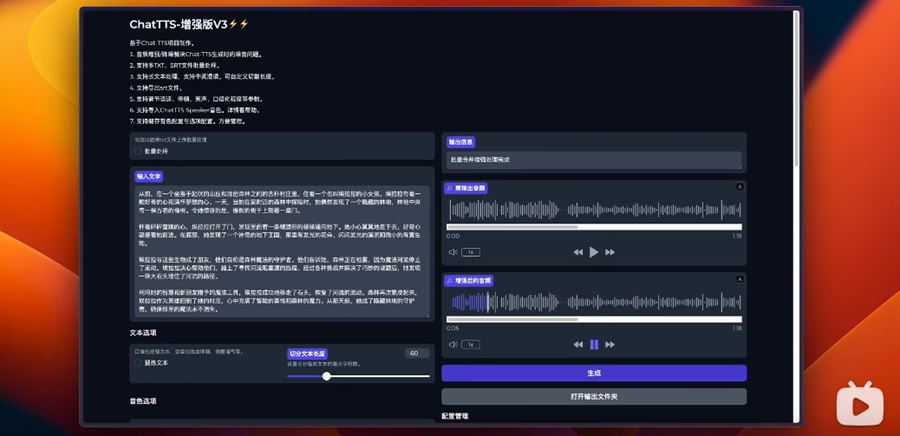Image resolution: width=900 pixels, height=436 pixels.
Task: Change 1x playback speed of original audio
Action: [x=471, y=252]
